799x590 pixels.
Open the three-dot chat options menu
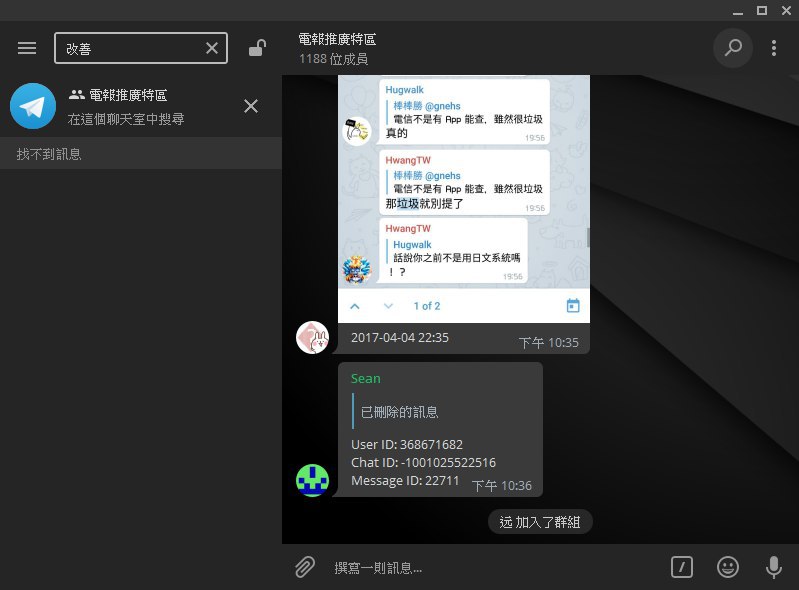773,48
